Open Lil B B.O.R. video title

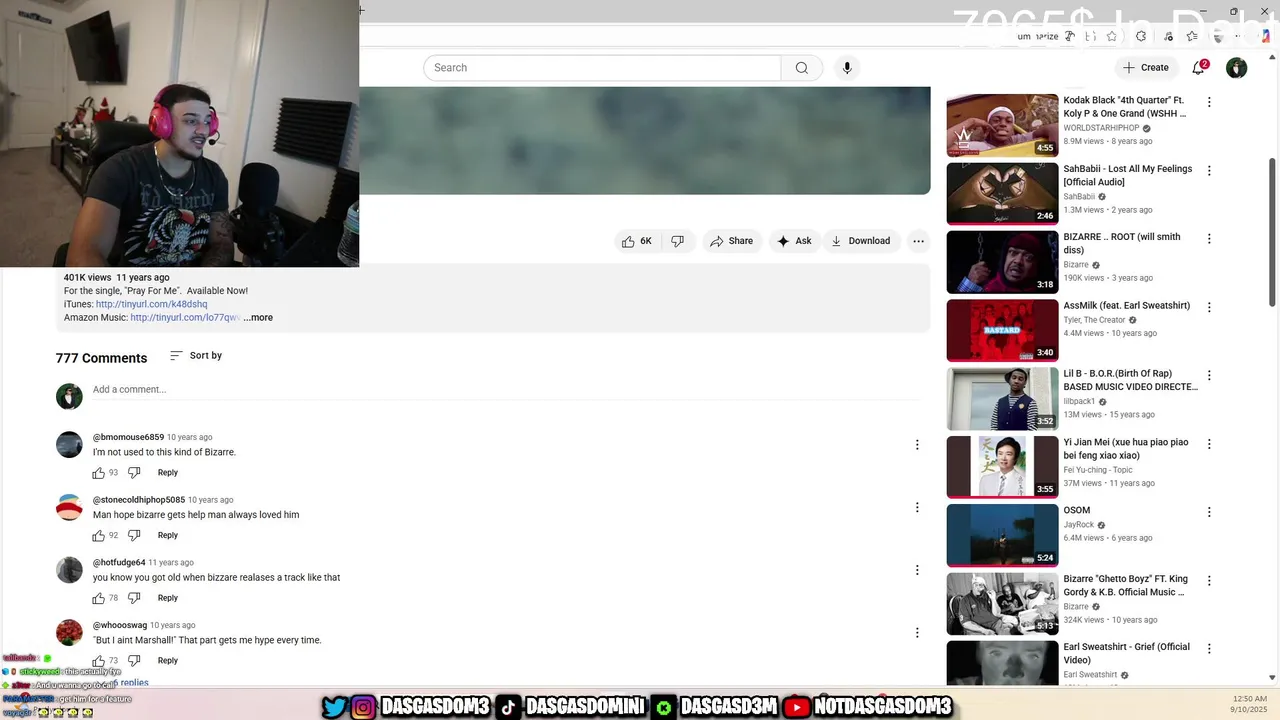tap(1130, 381)
